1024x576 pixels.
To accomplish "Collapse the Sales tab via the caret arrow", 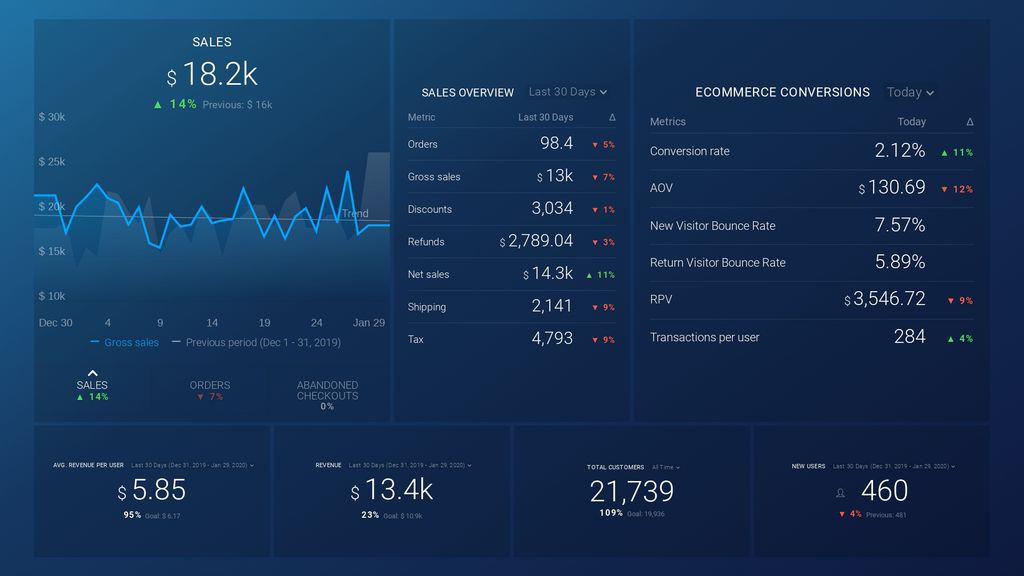I will pyautogui.click(x=93, y=372).
